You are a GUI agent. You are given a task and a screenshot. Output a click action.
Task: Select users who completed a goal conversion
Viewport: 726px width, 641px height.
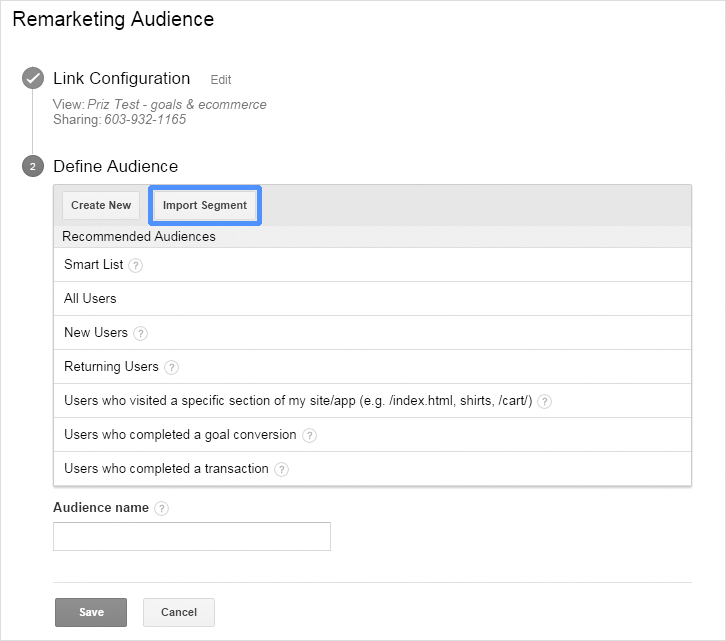[x=180, y=435]
